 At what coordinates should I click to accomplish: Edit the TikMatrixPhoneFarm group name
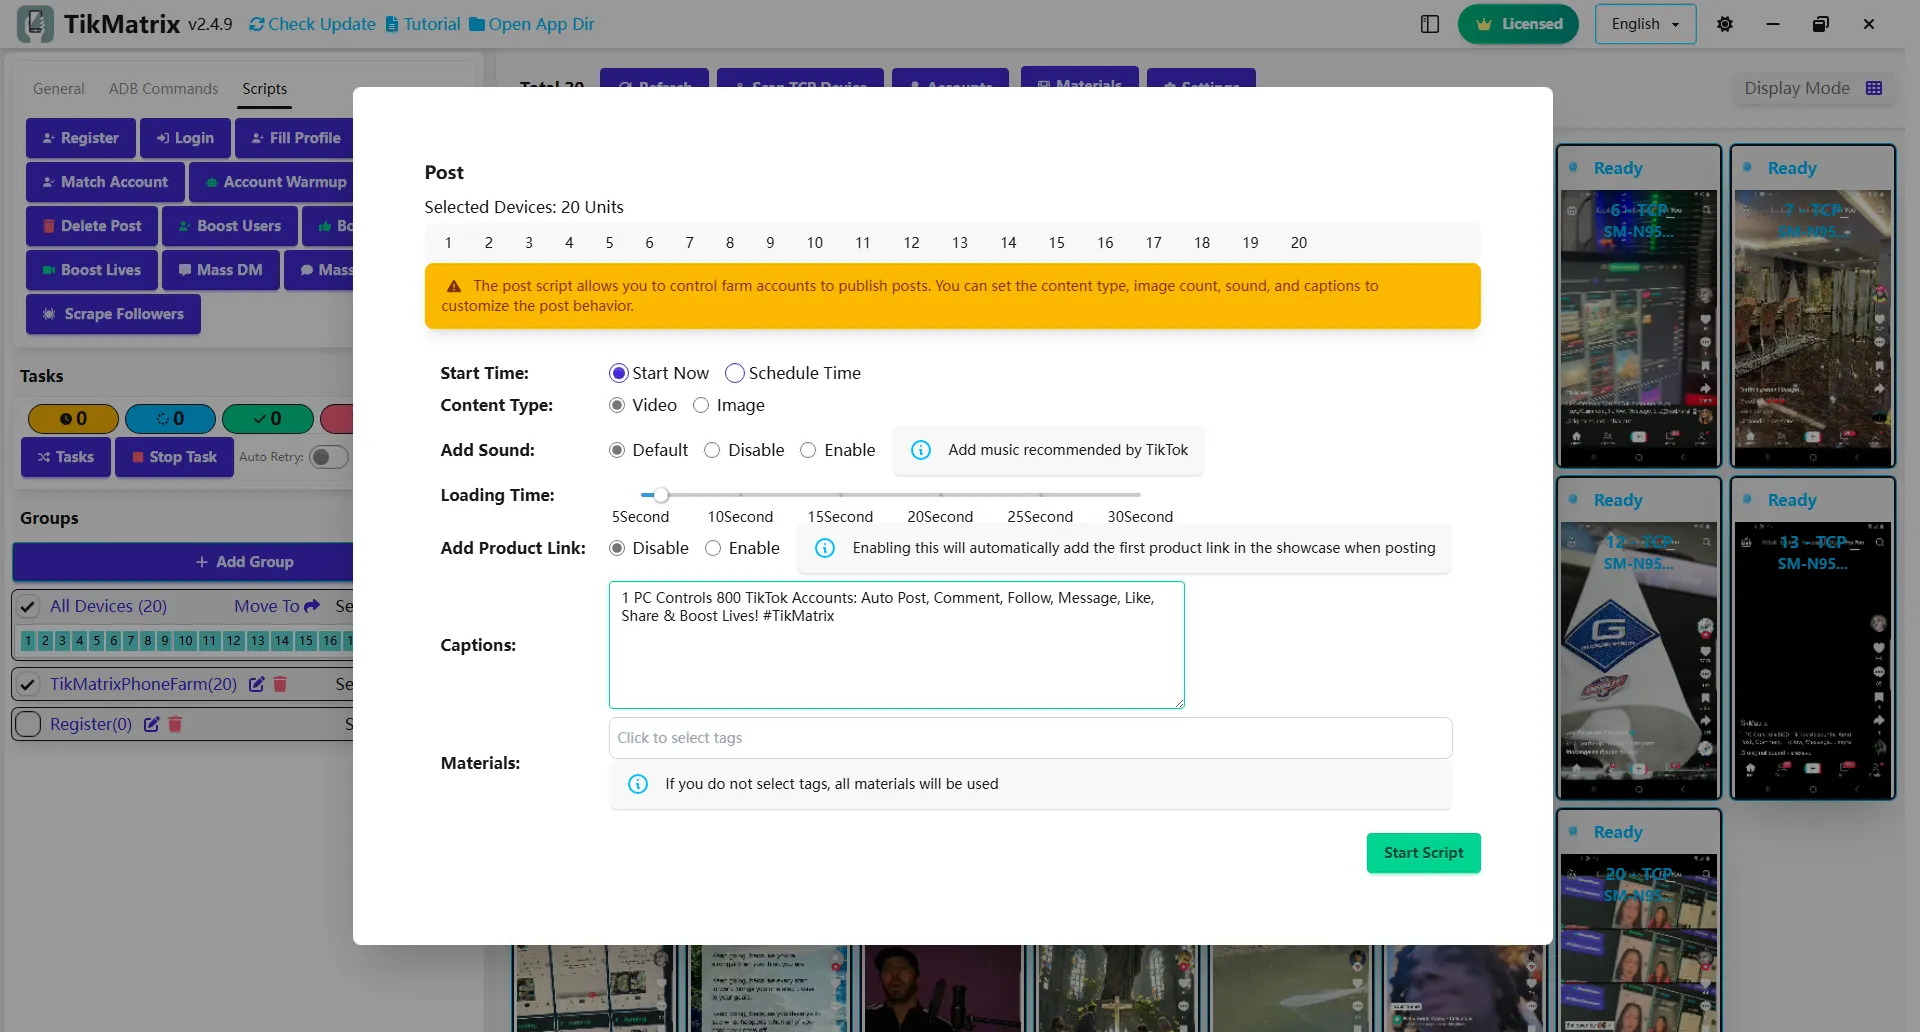click(x=256, y=684)
